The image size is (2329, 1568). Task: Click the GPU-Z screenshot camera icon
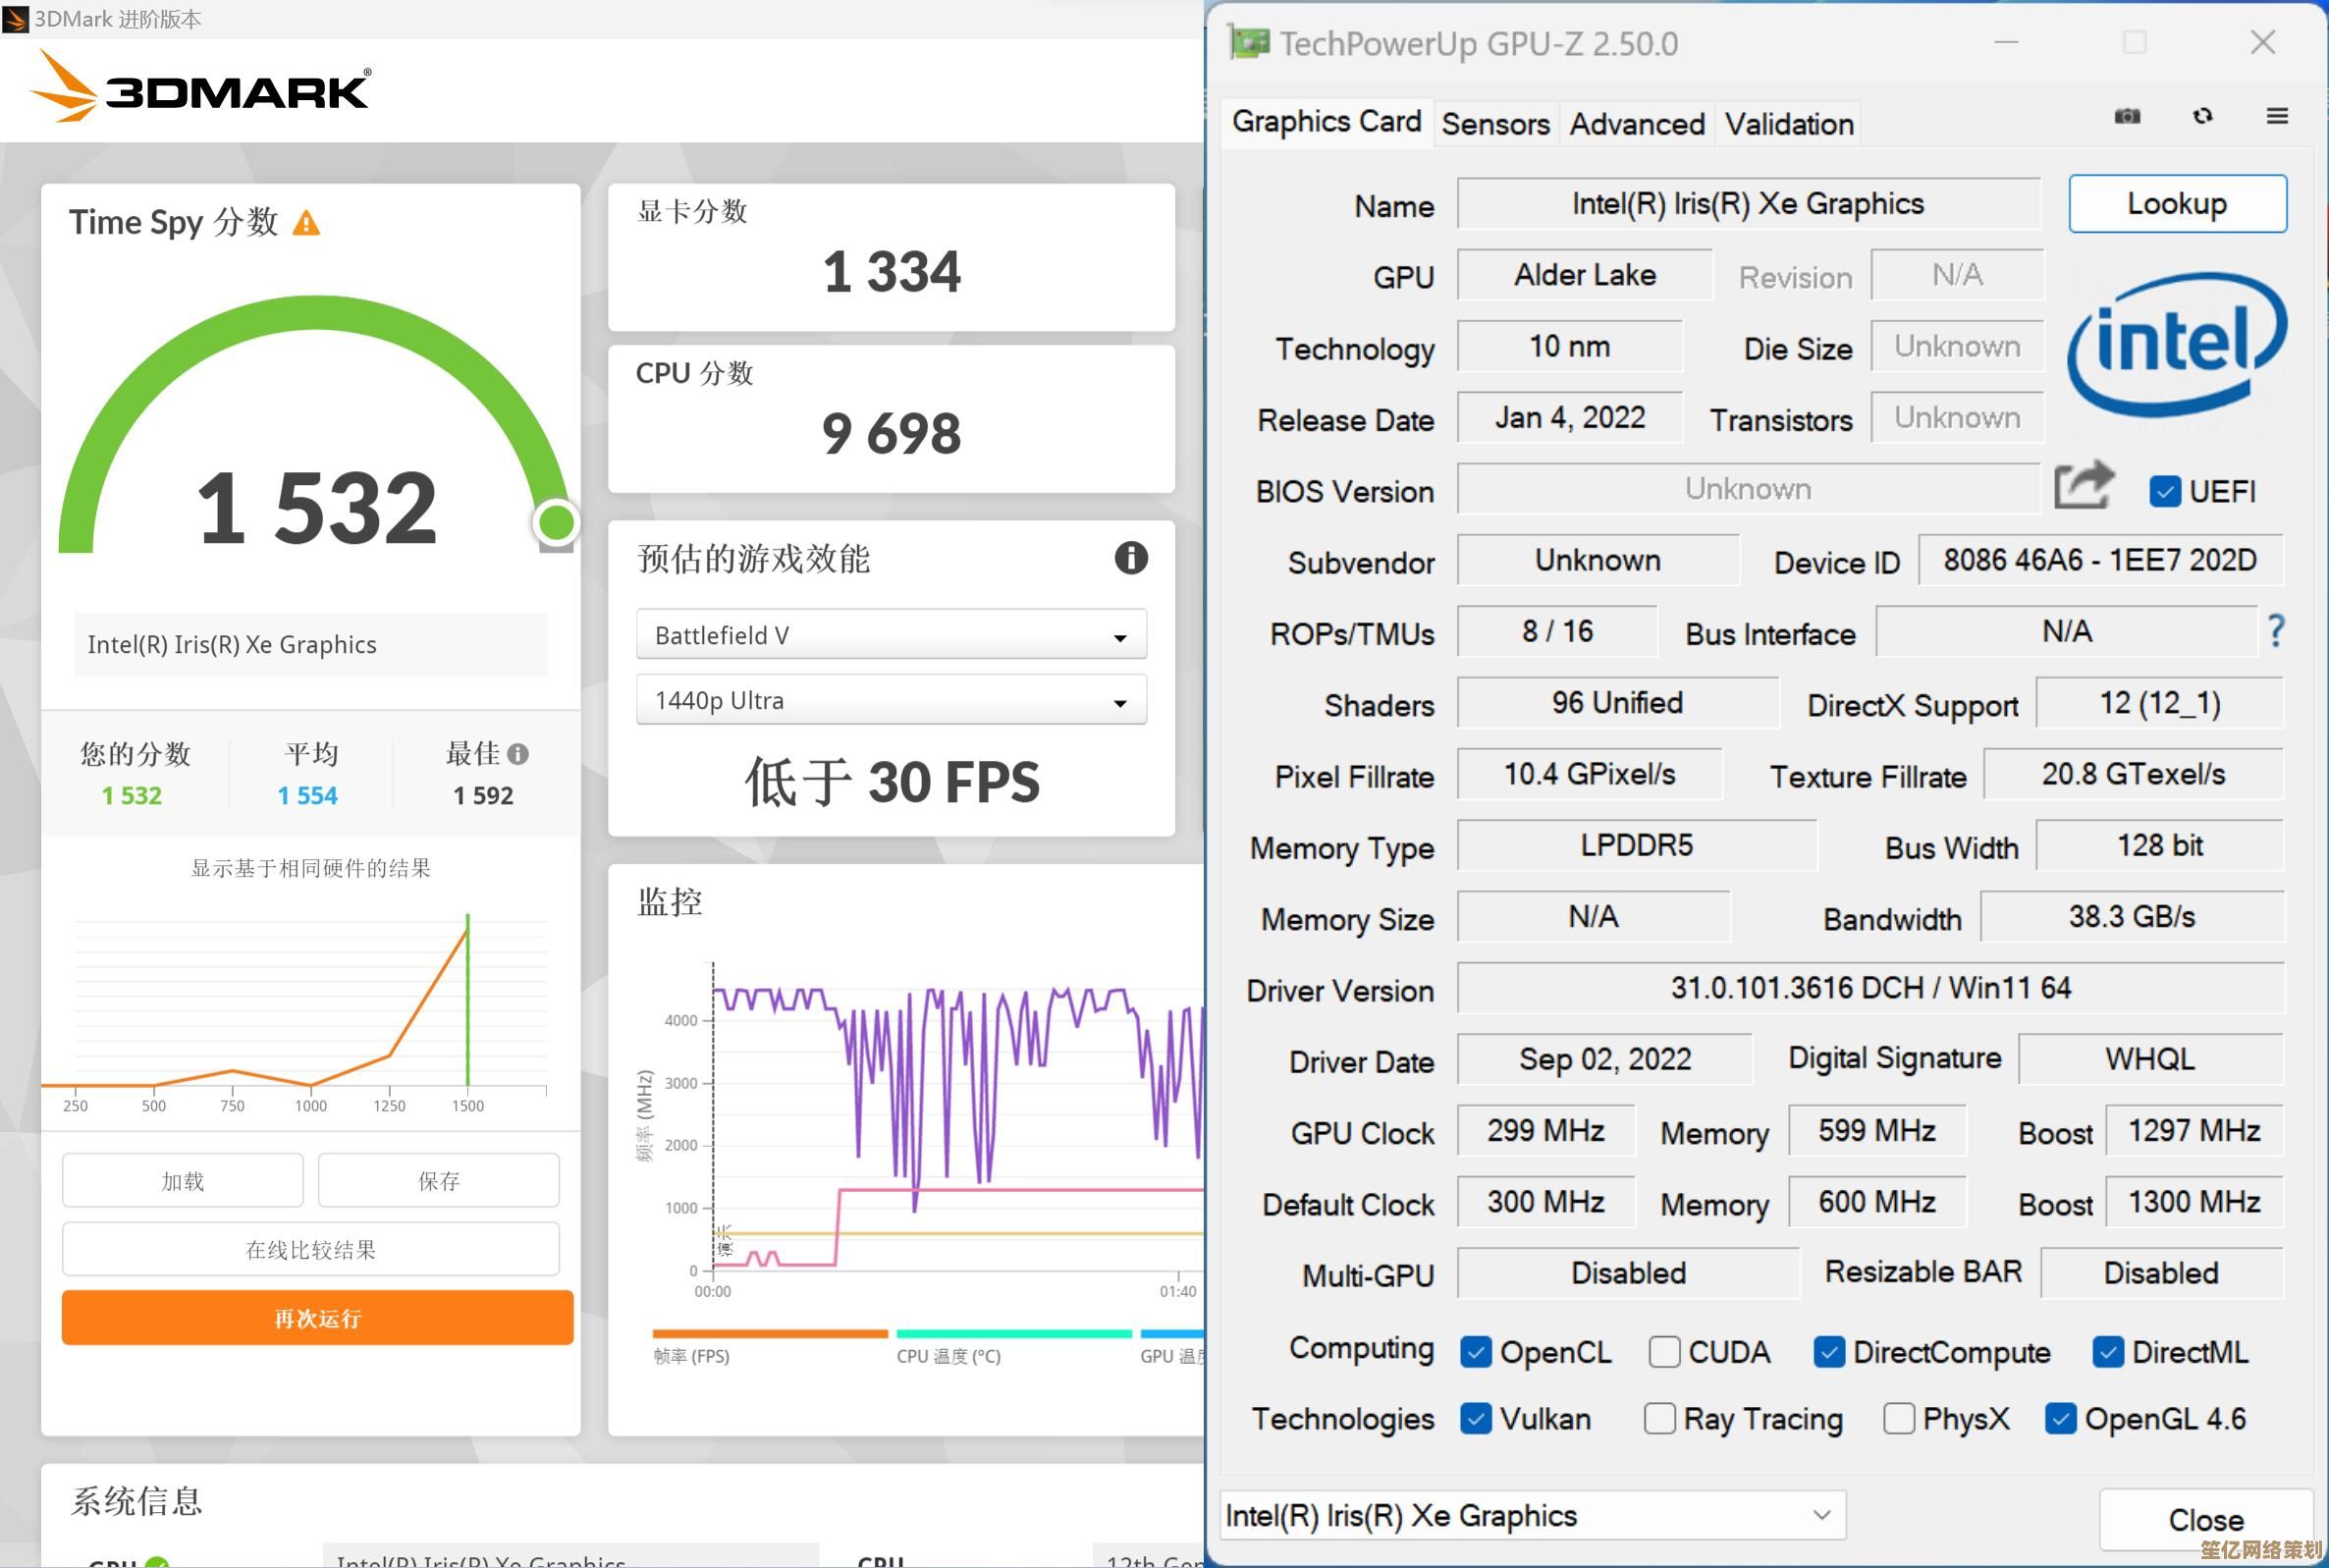pos(2127,116)
